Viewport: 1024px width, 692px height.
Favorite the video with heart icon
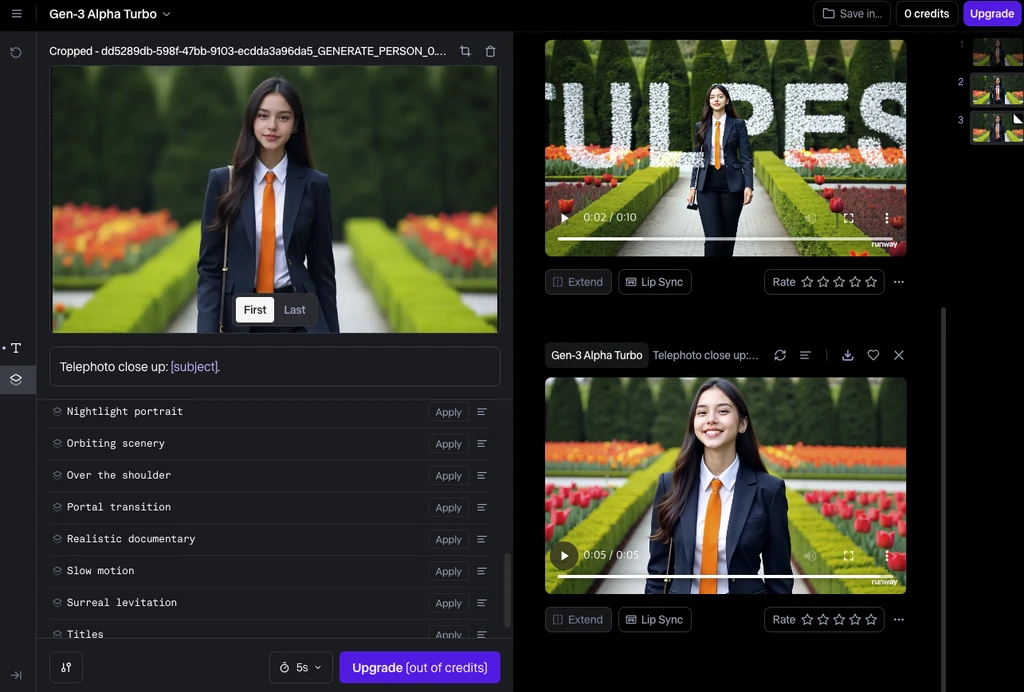point(873,355)
